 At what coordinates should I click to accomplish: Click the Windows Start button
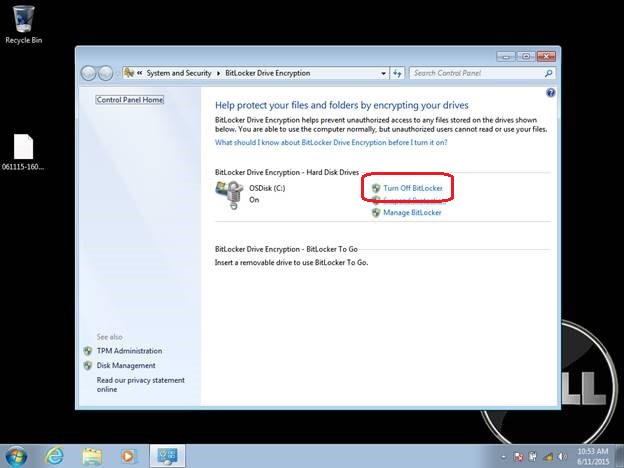tap(16, 456)
